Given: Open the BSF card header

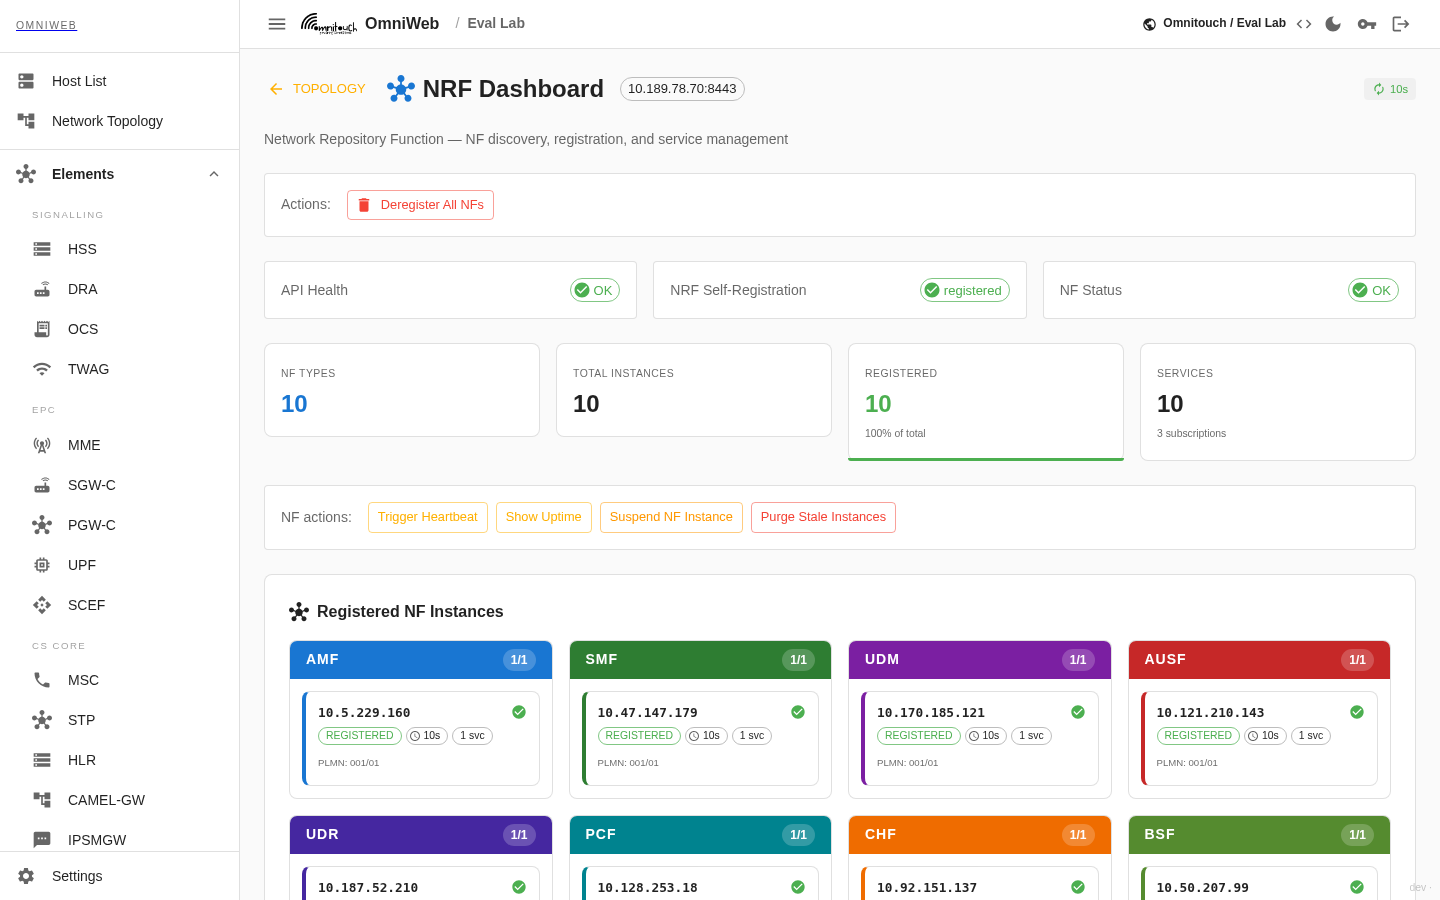Looking at the screenshot, I should coord(1259,835).
